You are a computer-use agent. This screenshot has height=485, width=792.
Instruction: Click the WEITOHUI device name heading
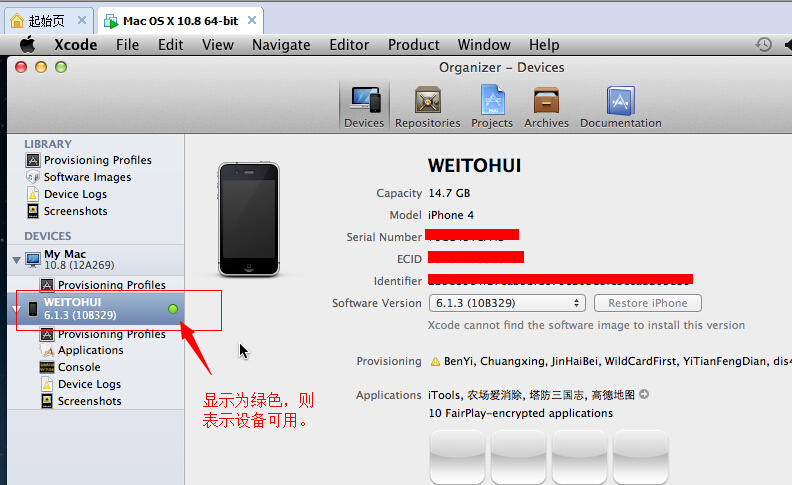point(474,166)
